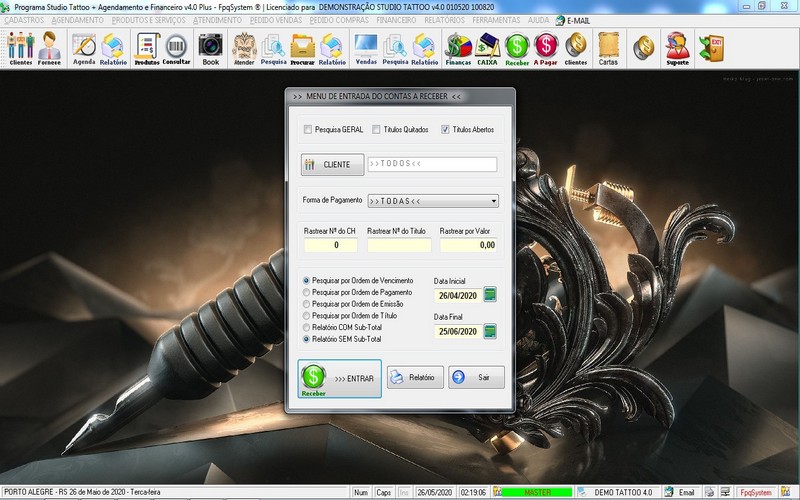Open the FINANCEIRO menu
This screenshot has height=500, width=800.
tap(396, 20)
